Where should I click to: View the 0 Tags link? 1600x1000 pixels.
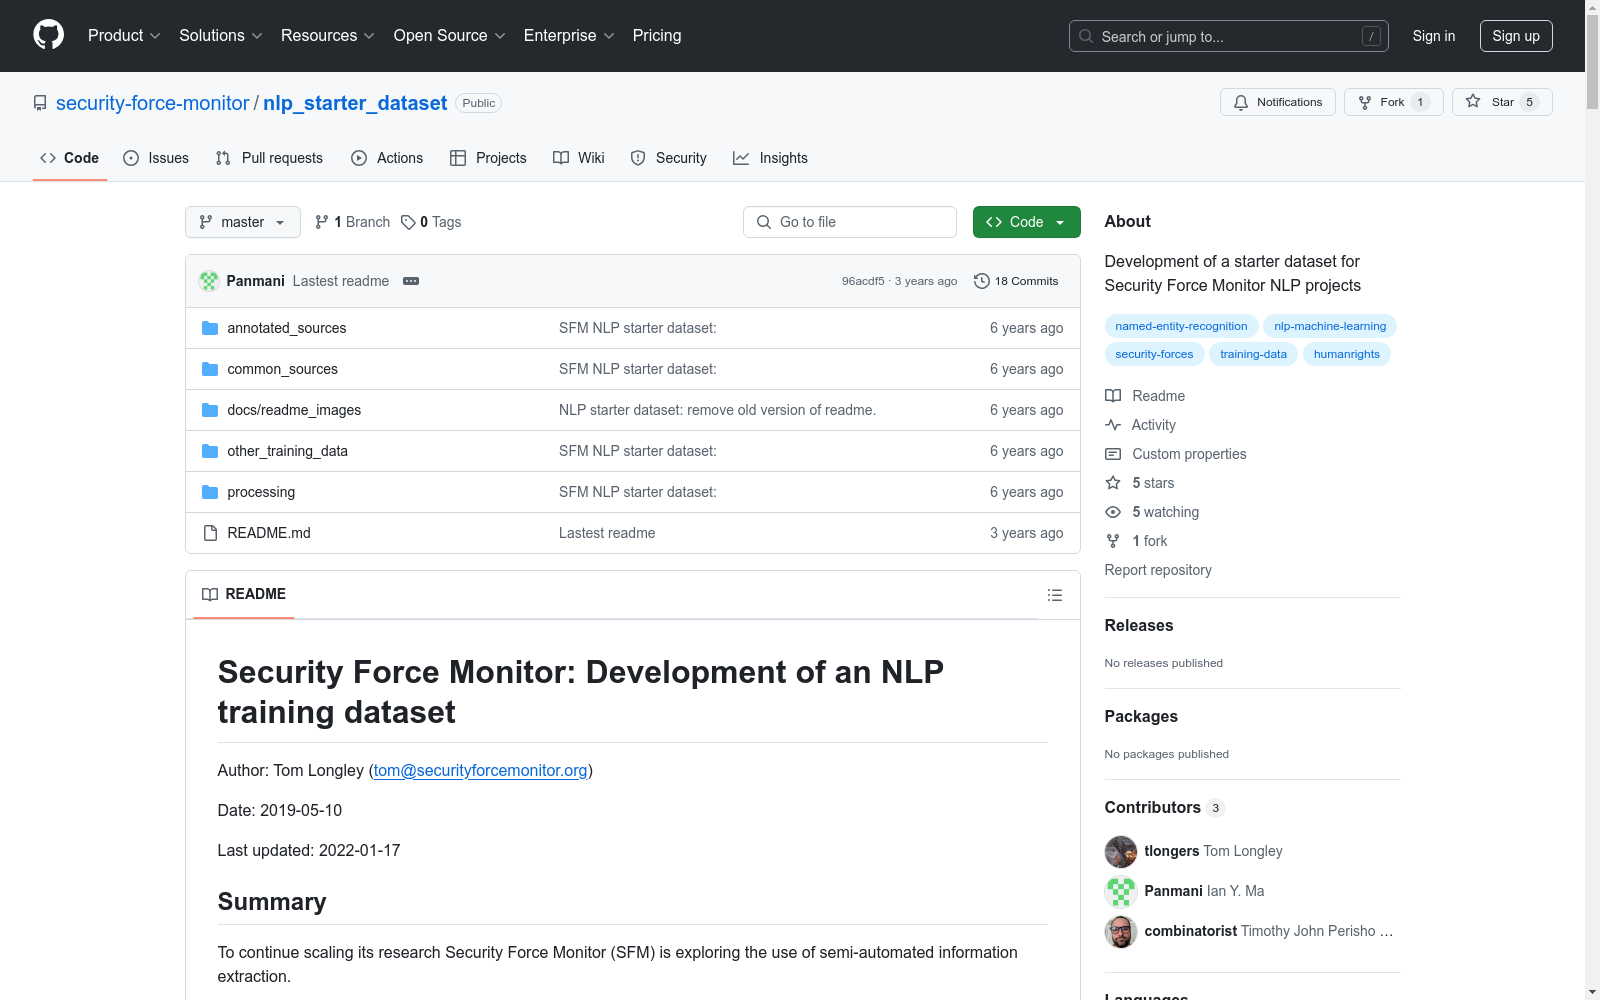pos(431,222)
